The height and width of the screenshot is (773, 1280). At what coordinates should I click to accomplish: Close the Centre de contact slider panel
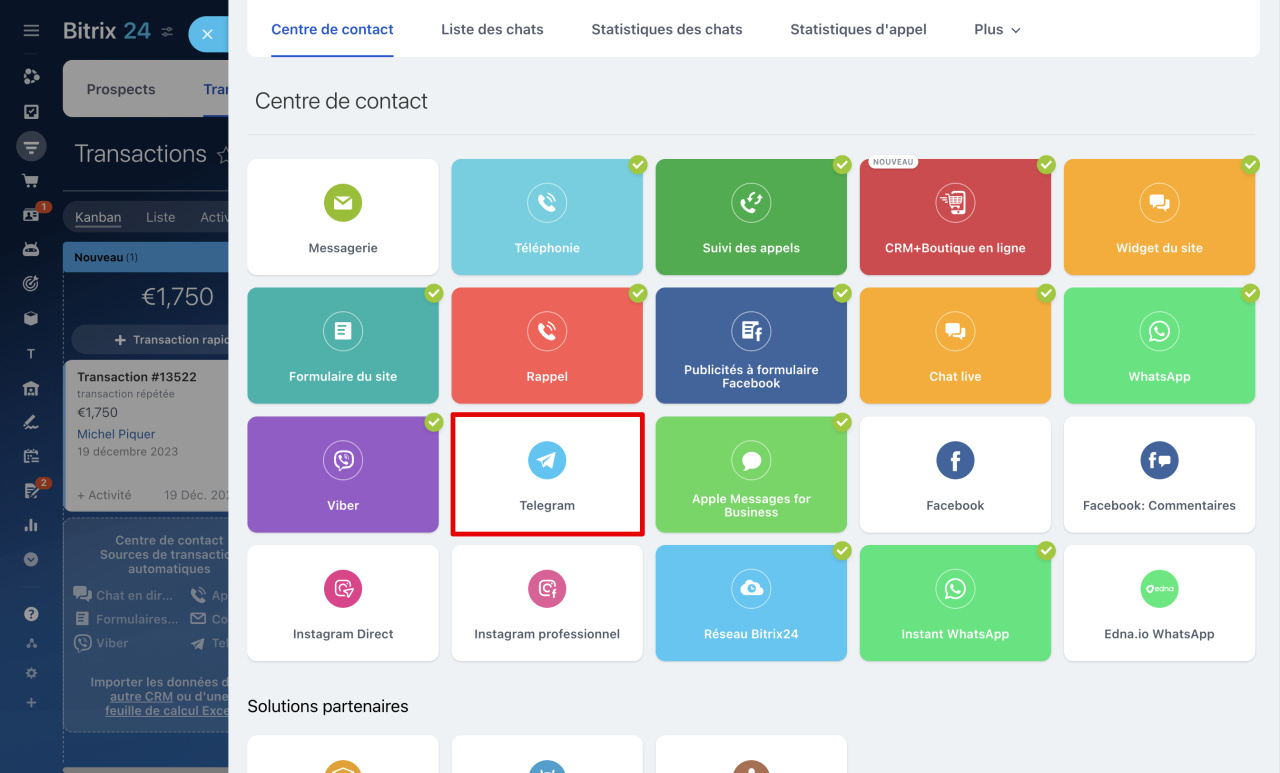coord(208,34)
